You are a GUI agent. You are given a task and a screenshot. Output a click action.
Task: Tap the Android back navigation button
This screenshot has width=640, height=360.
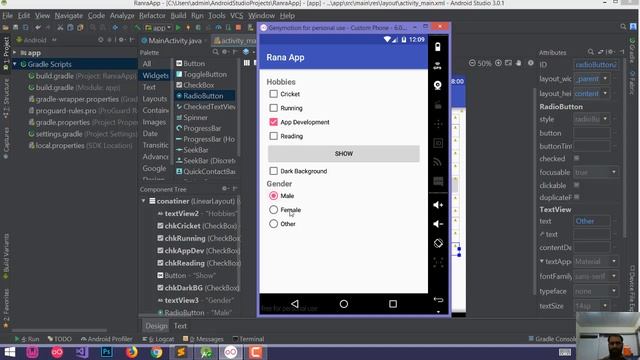click(x=295, y=304)
